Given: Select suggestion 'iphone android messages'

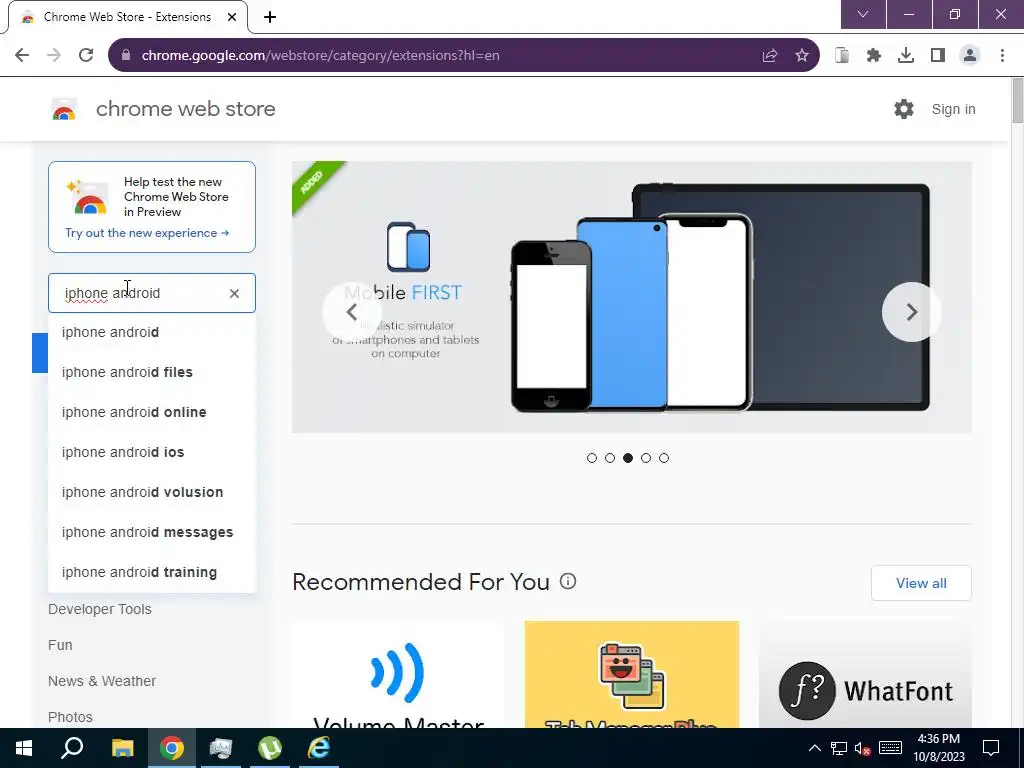Looking at the screenshot, I should [152, 532].
